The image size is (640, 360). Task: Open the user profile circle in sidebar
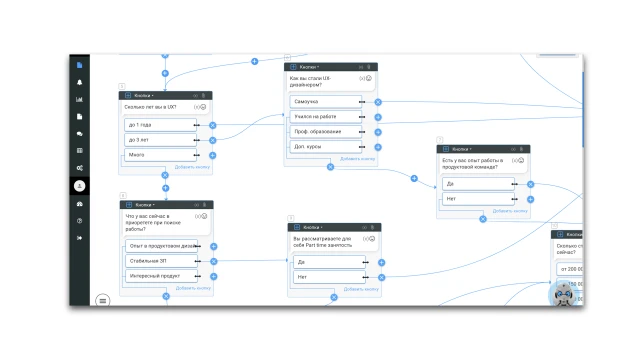tap(80, 186)
